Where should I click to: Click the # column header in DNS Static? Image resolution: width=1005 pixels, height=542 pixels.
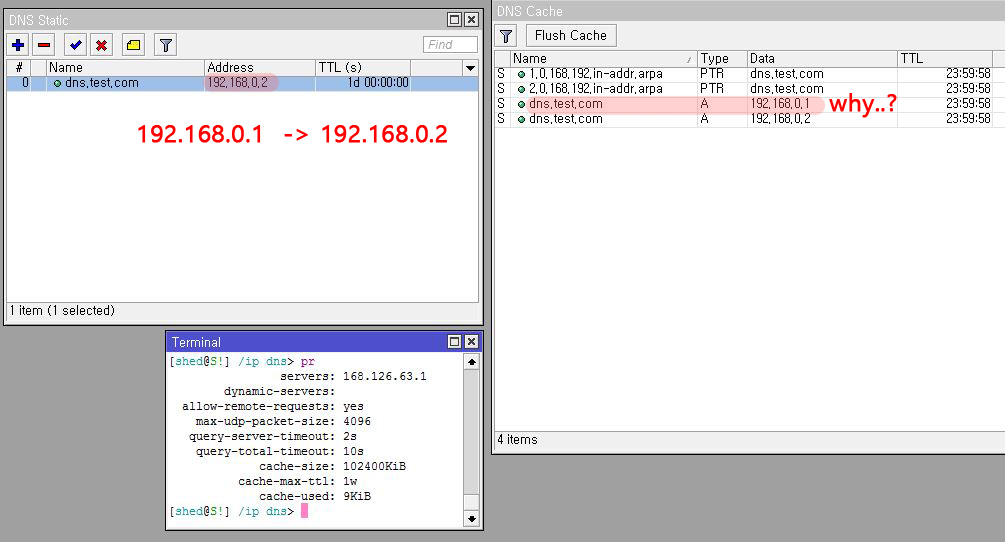19,67
